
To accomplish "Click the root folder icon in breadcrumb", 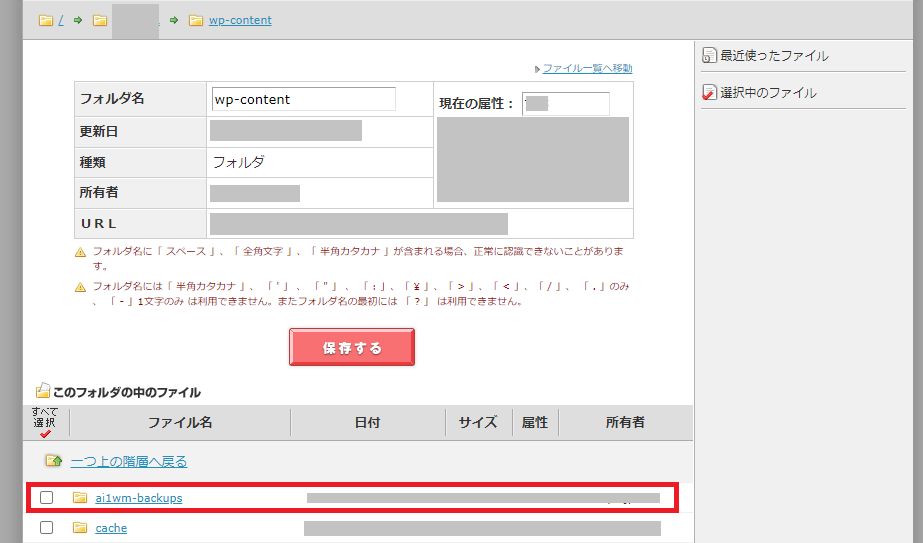I will click(x=46, y=20).
